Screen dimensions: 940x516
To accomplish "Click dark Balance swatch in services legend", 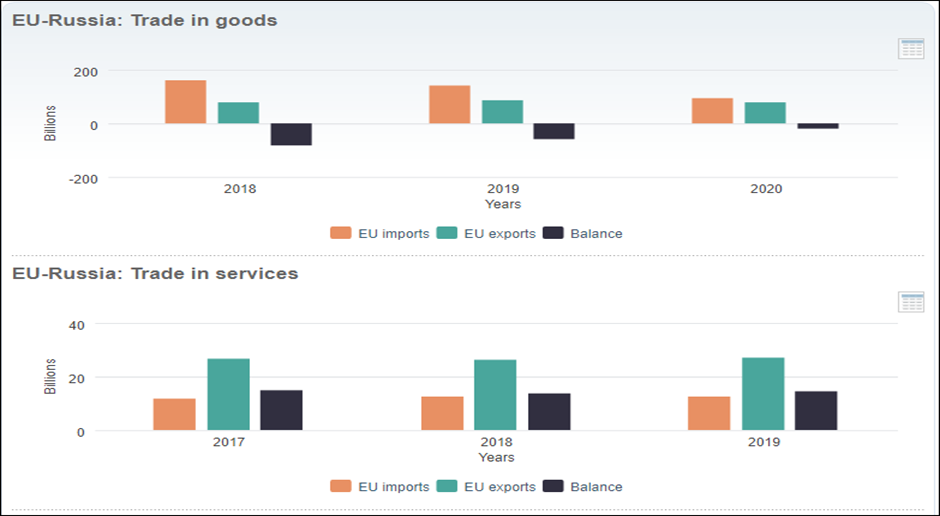I will [x=553, y=487].
